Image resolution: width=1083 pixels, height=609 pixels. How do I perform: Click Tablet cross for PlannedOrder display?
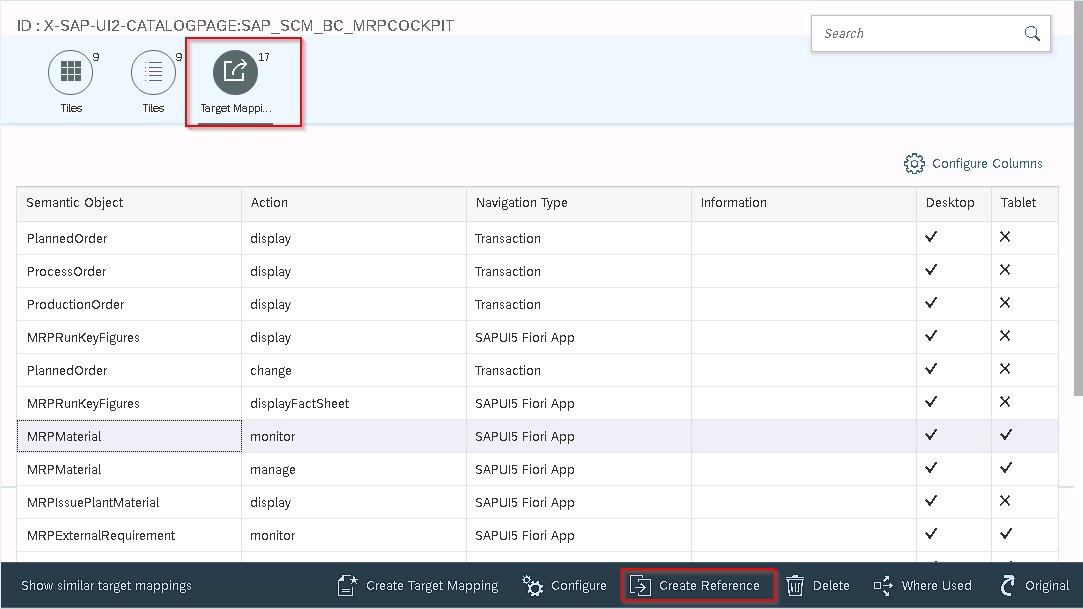pyautogui.click(x=1005, y=238)
